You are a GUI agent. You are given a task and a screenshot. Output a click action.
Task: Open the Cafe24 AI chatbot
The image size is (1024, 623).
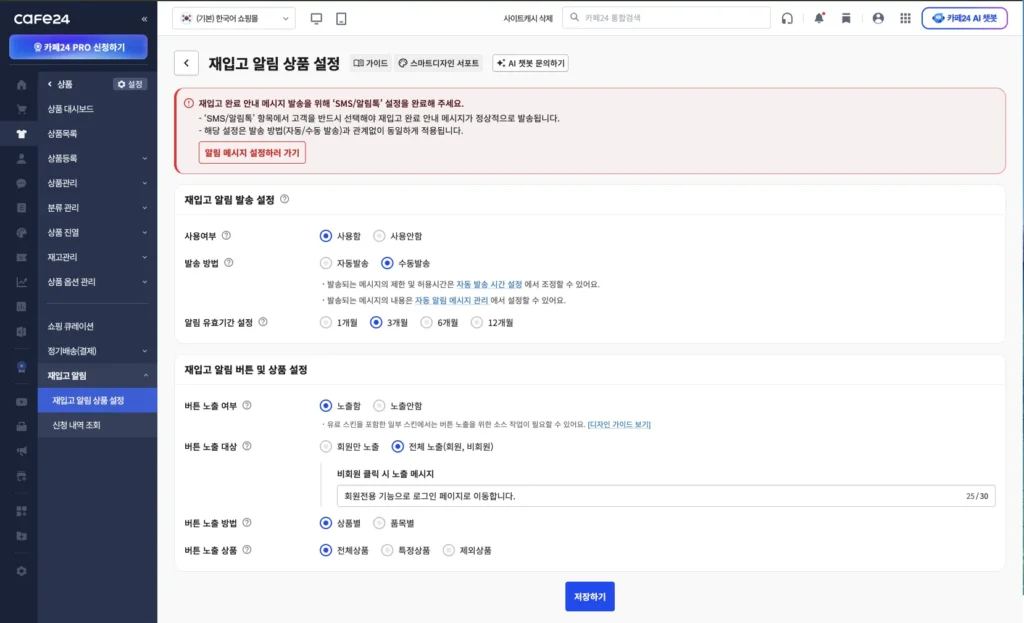point(965,17)
